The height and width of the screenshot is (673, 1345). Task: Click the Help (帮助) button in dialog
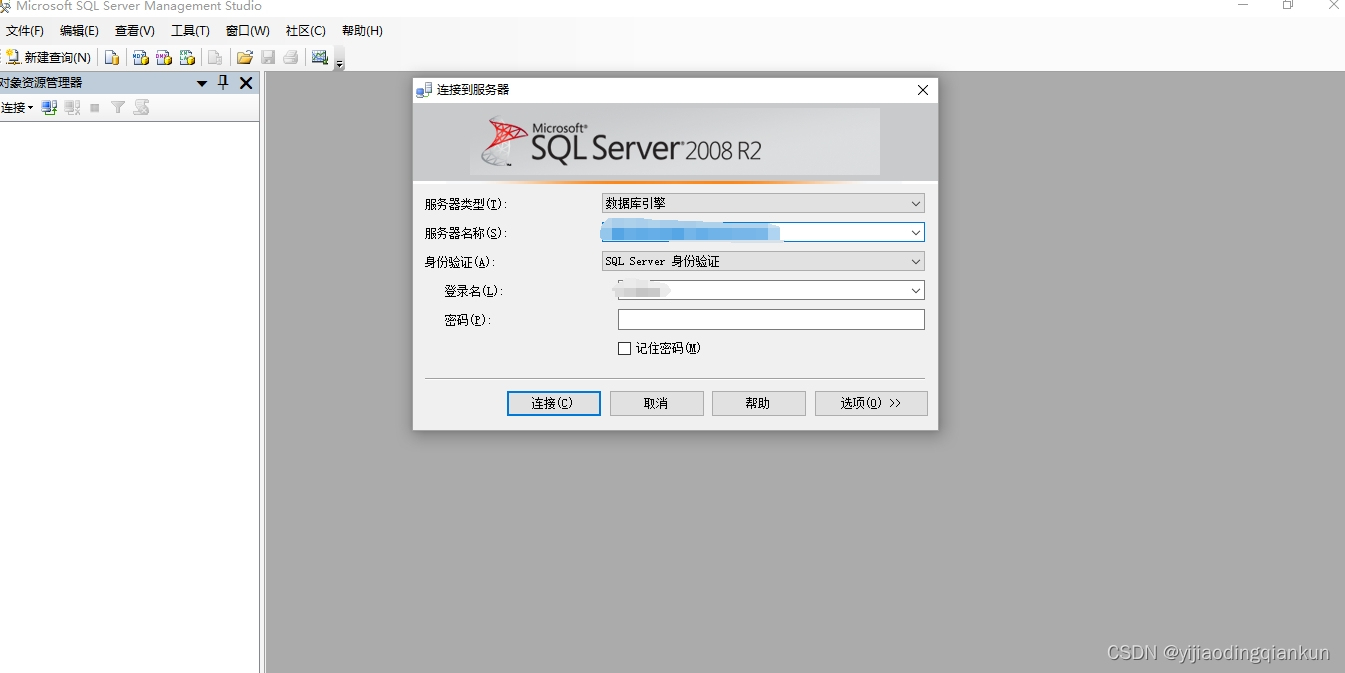758,403
